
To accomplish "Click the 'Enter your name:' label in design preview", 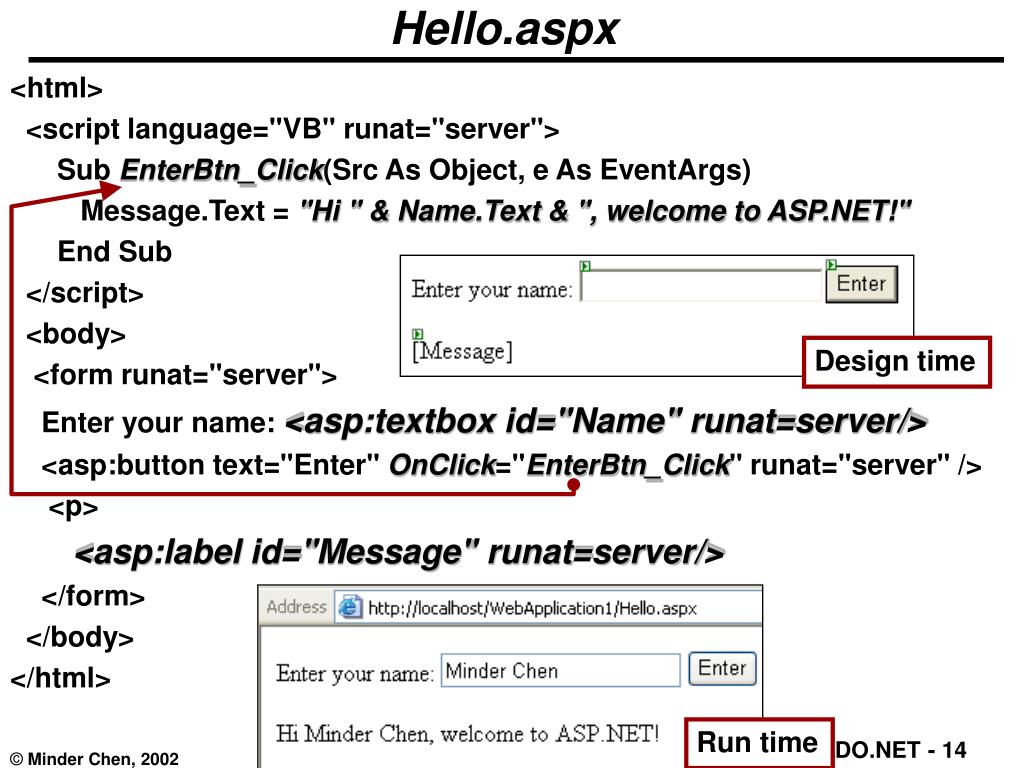I will click(492, 289).
